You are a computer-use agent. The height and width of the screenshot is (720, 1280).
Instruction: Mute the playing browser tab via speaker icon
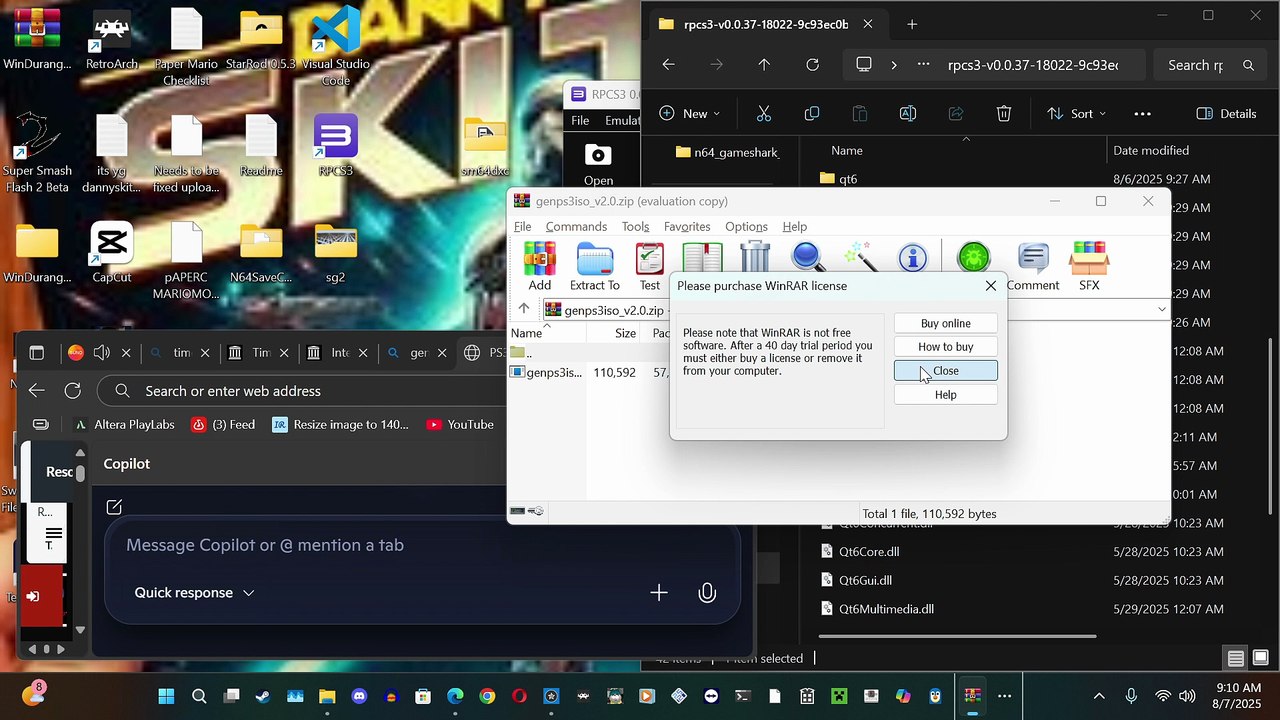coord(101,353)
